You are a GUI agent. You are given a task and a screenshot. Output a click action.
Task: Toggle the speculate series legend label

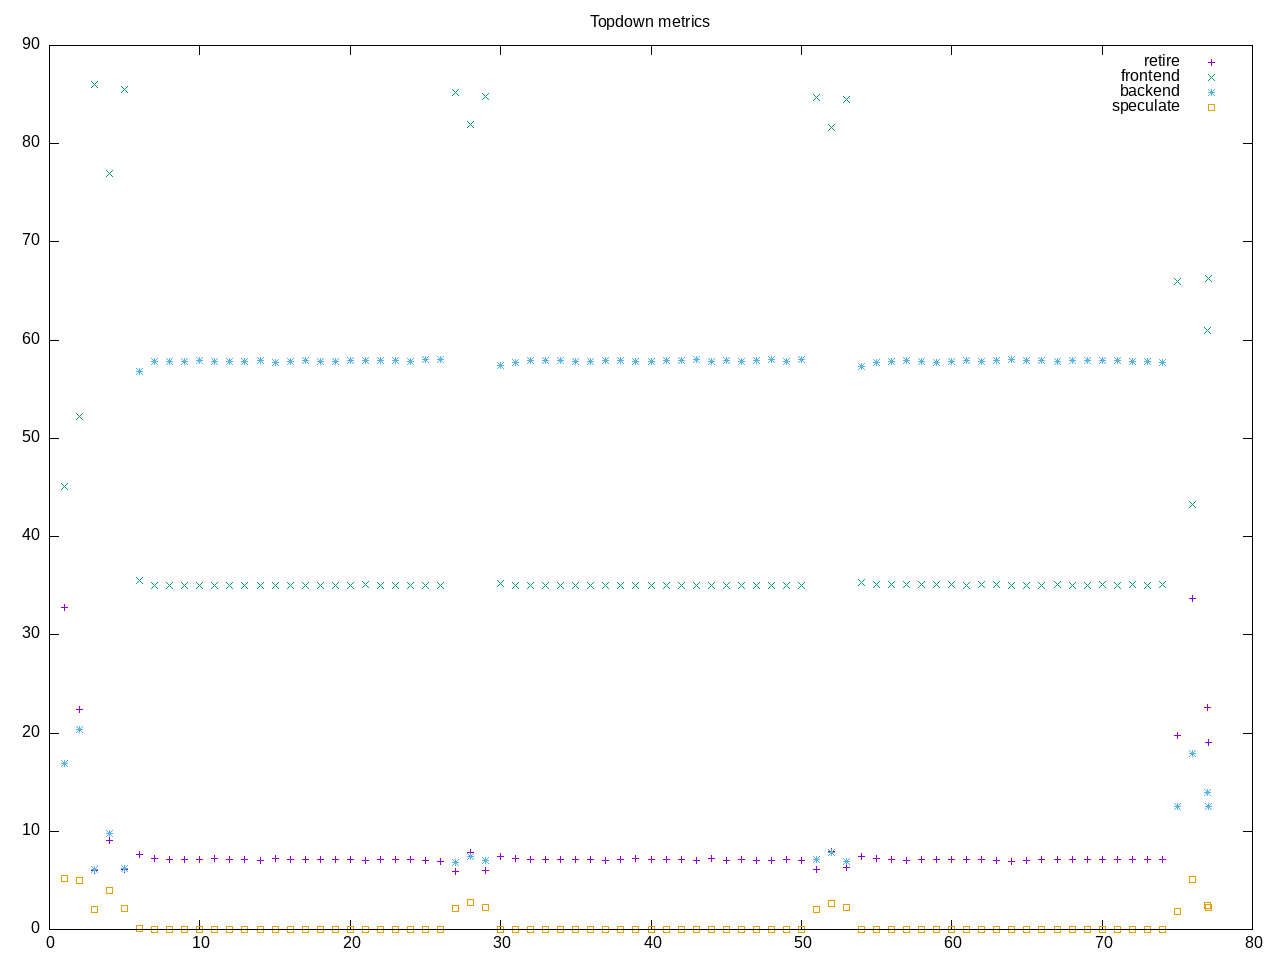[x=1145, y=106]
